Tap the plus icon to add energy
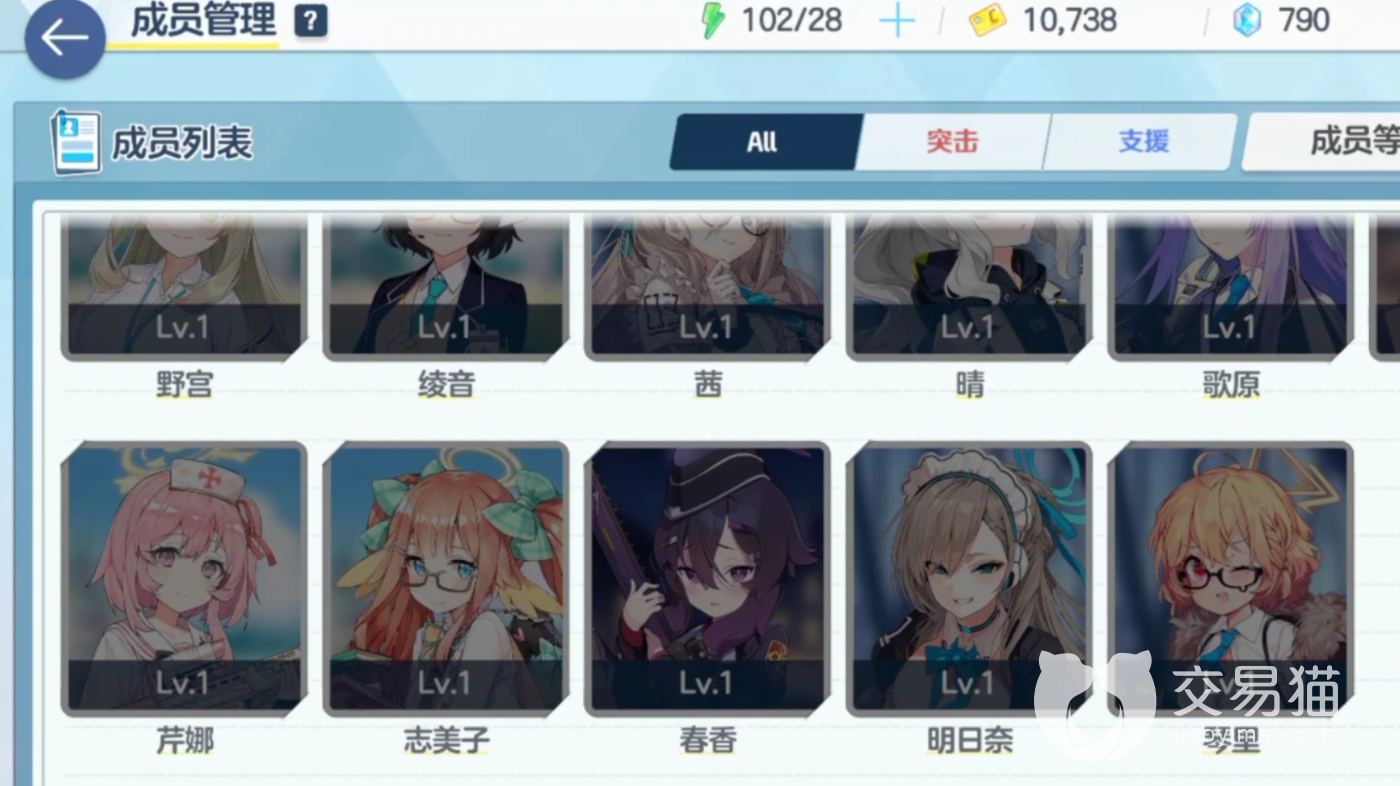The height and width of the screenshot is (786, 1400). point(897,21)
